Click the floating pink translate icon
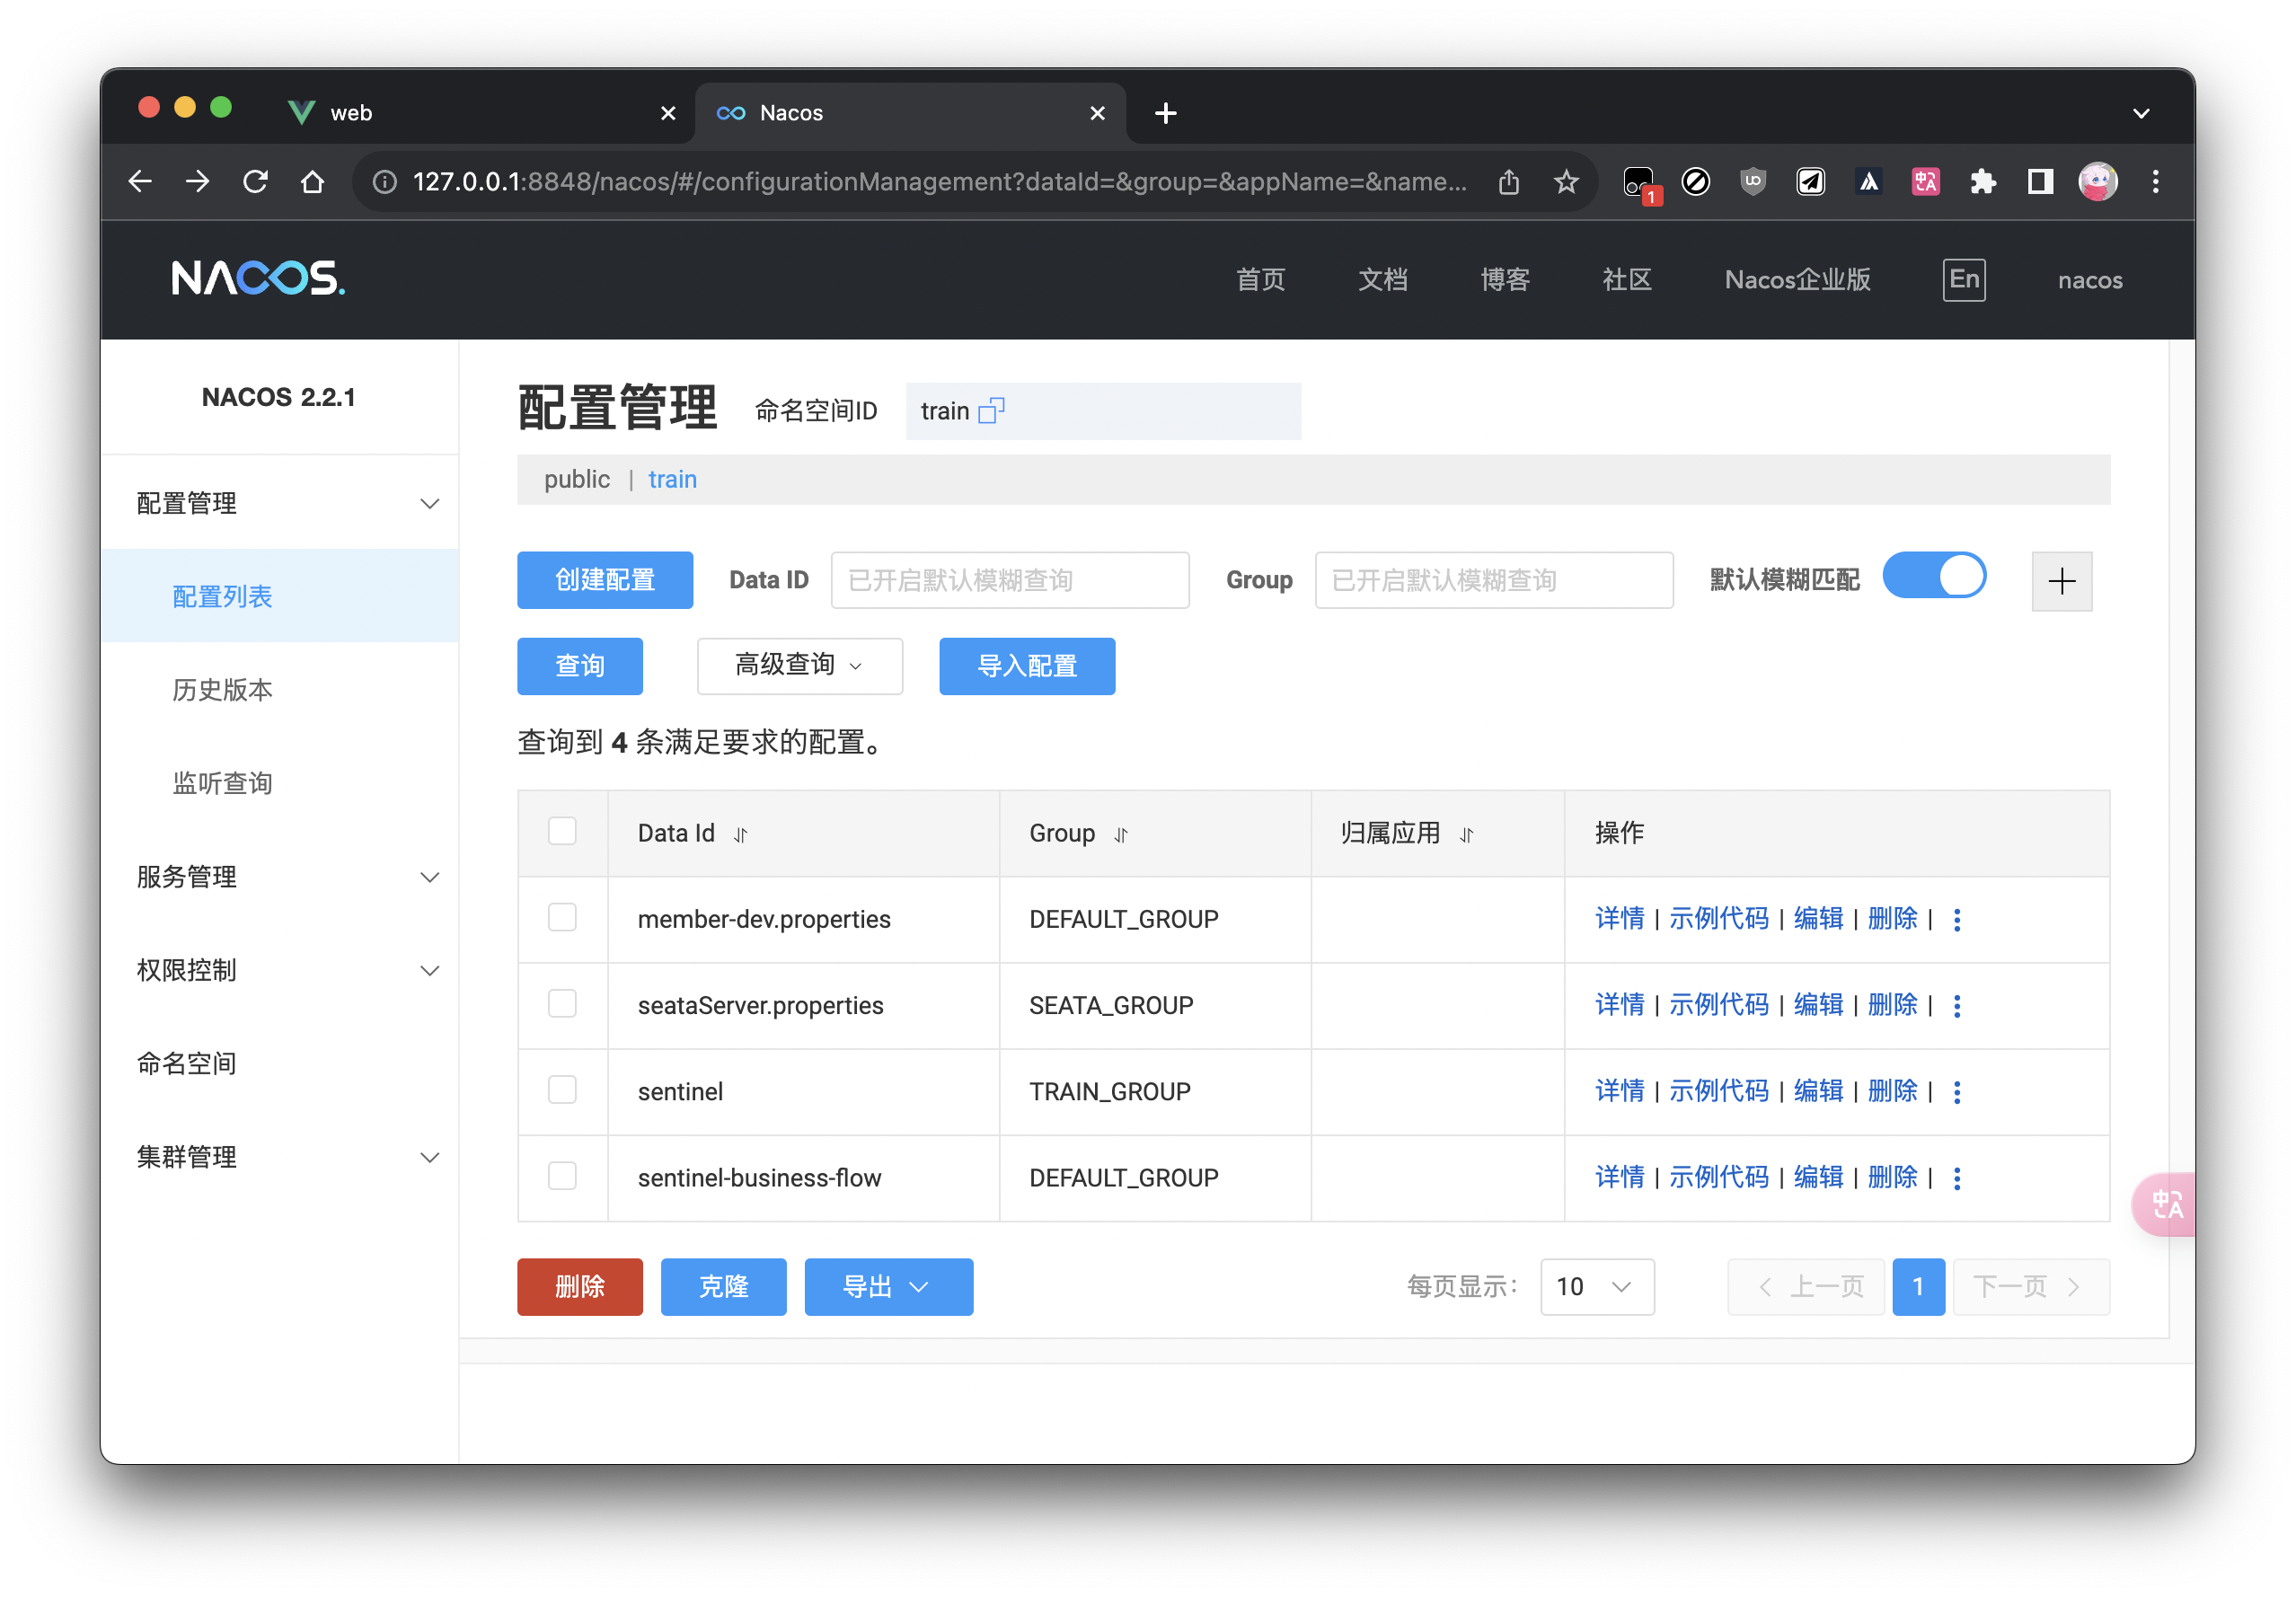 click(2167, 1204)
